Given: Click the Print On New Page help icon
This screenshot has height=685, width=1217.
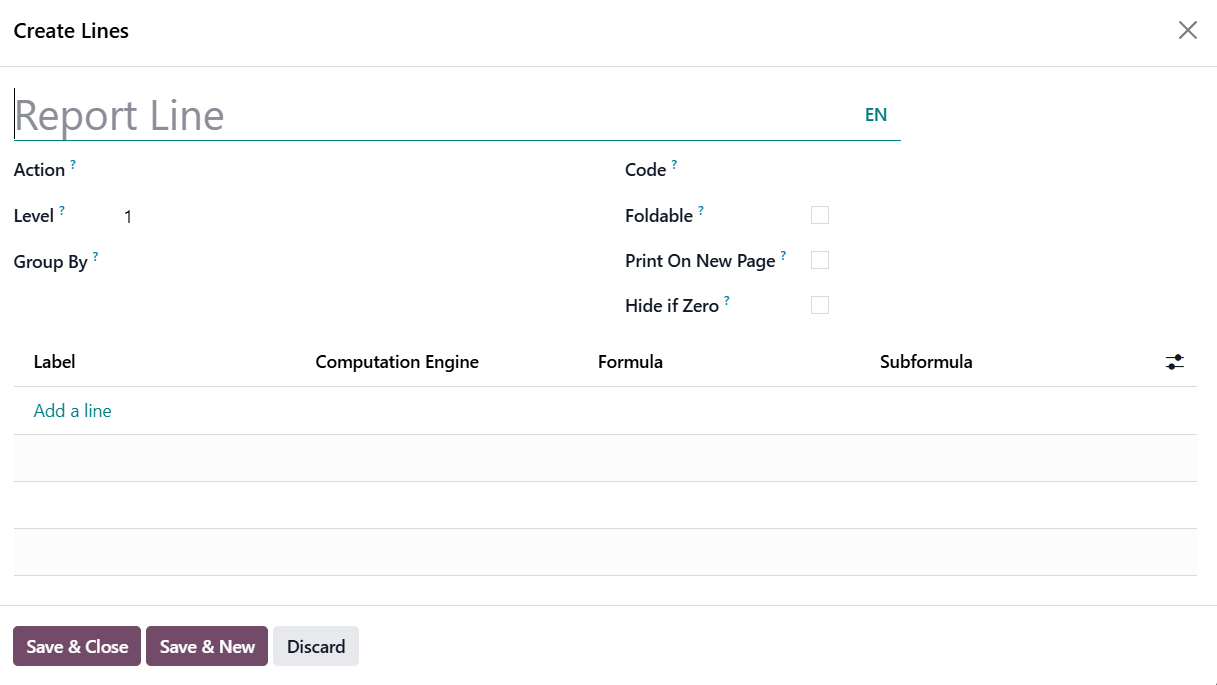Looking at the screenshot, I should tap(783, 255).
